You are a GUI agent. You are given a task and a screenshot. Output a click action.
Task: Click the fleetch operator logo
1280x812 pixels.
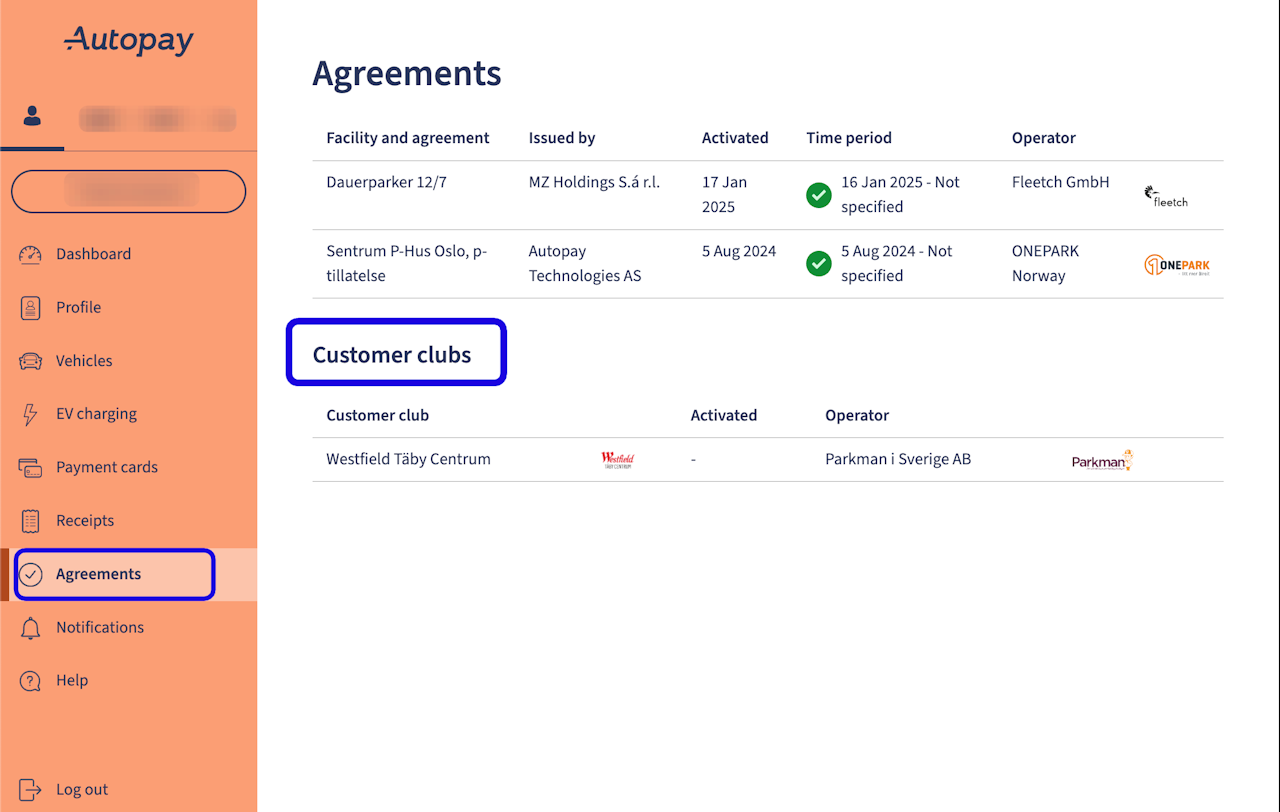pos(1166,196)
